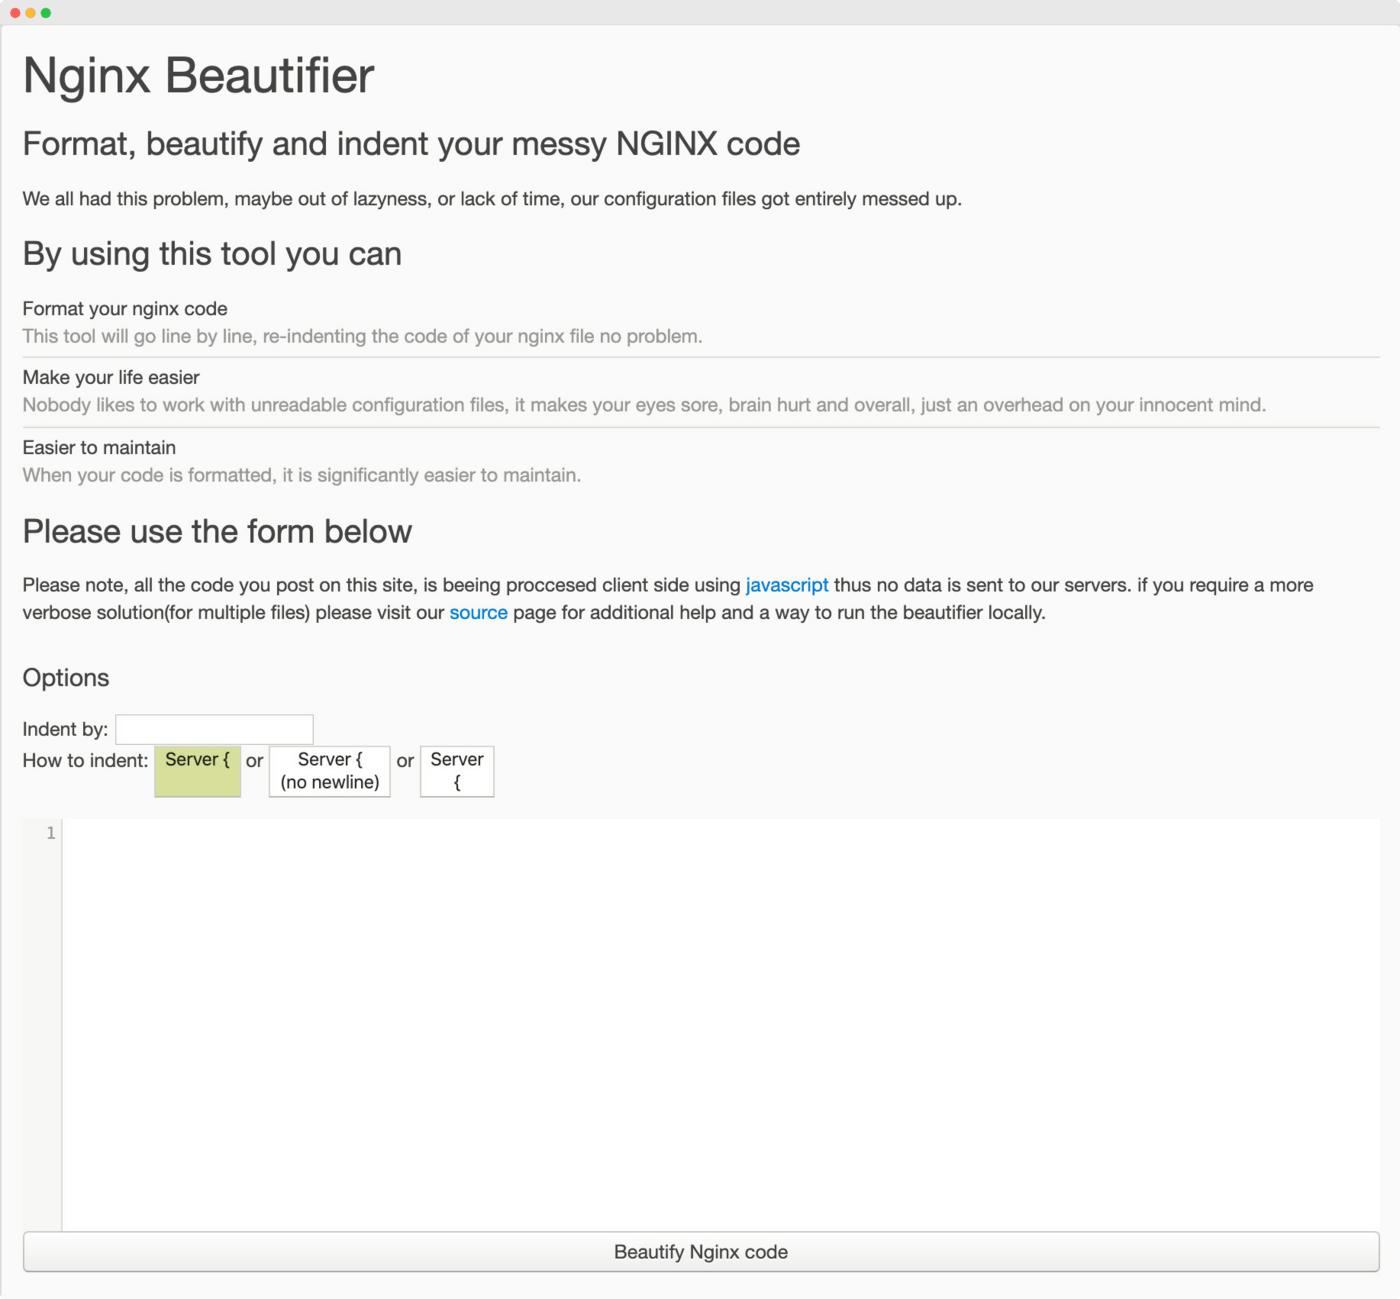Image resolution: width=1400 pixels, height=1299 pixels.
Task: Click the "Nginx Beautifier" page title
Action: pos(198,75)
